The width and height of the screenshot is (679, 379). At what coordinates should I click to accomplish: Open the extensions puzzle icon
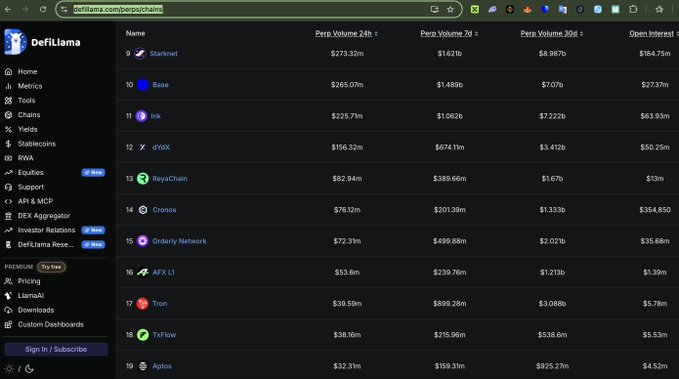pyautogui.click(x=633, y=9)
